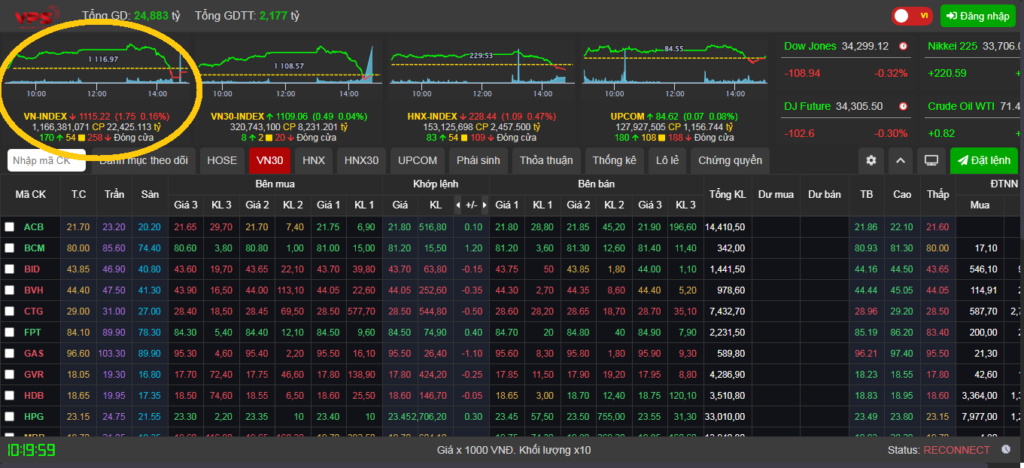Open the Phái sinh tab

479,160
